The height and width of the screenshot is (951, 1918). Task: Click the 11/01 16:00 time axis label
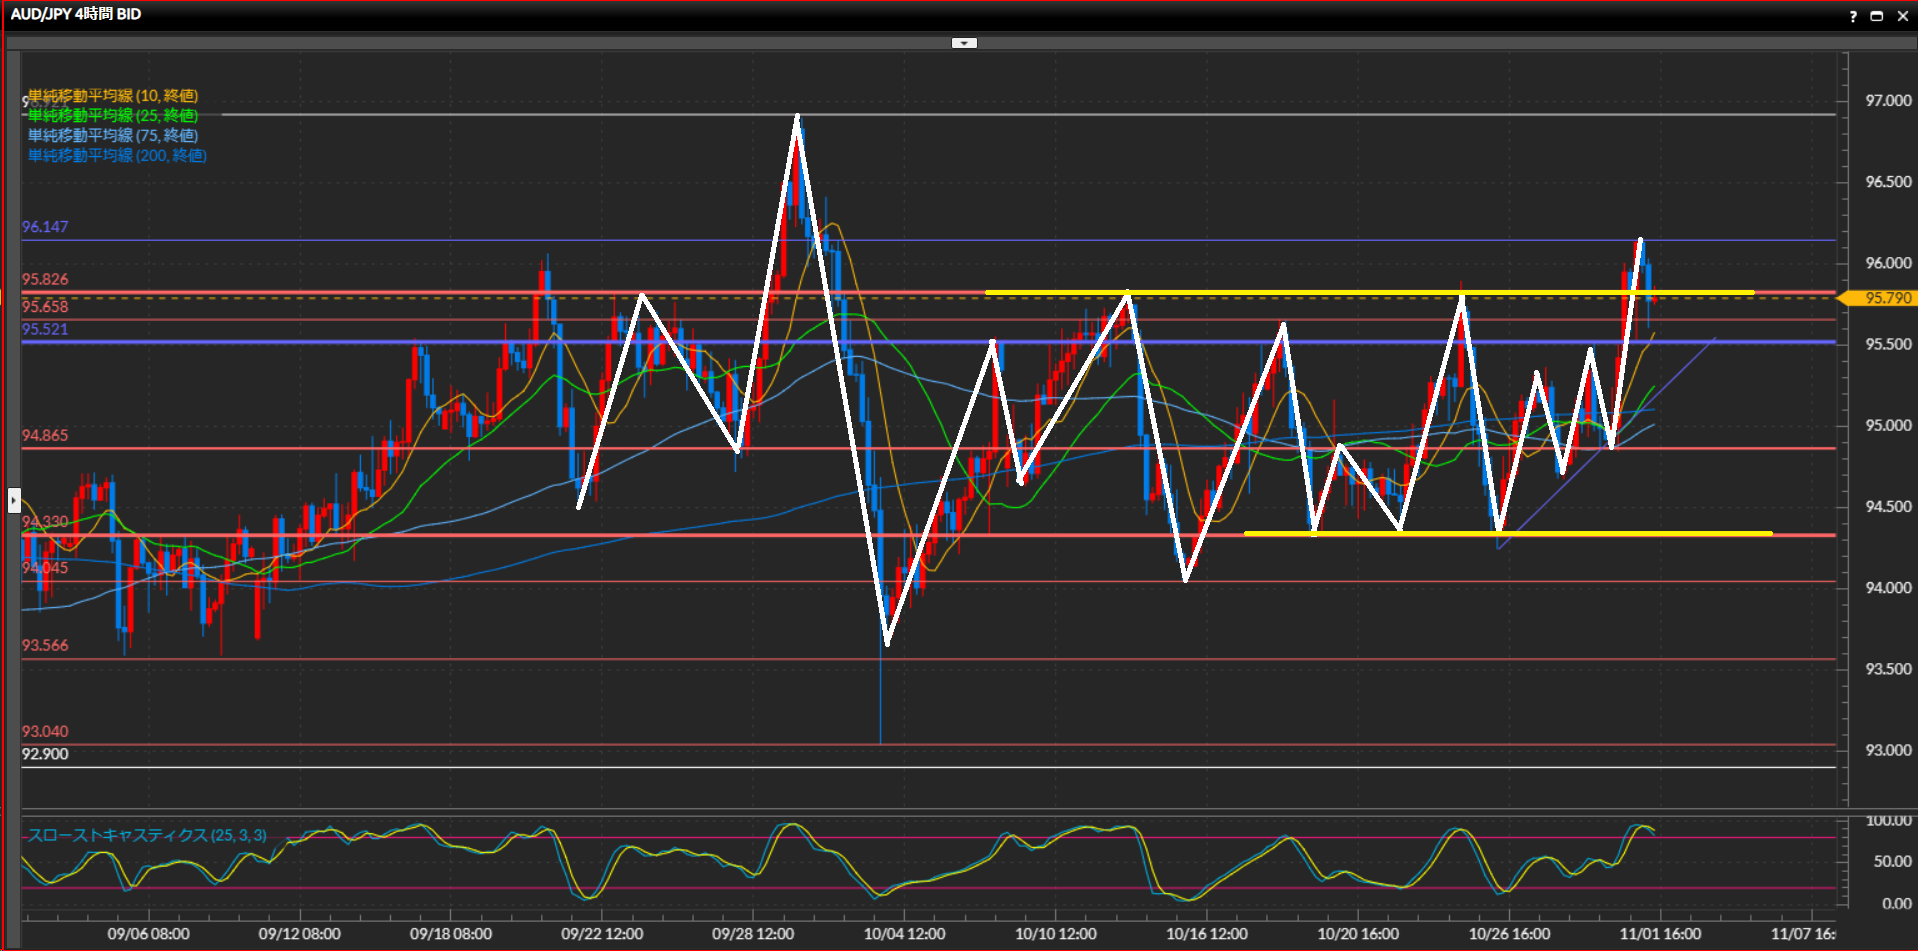click(1660, 934)
